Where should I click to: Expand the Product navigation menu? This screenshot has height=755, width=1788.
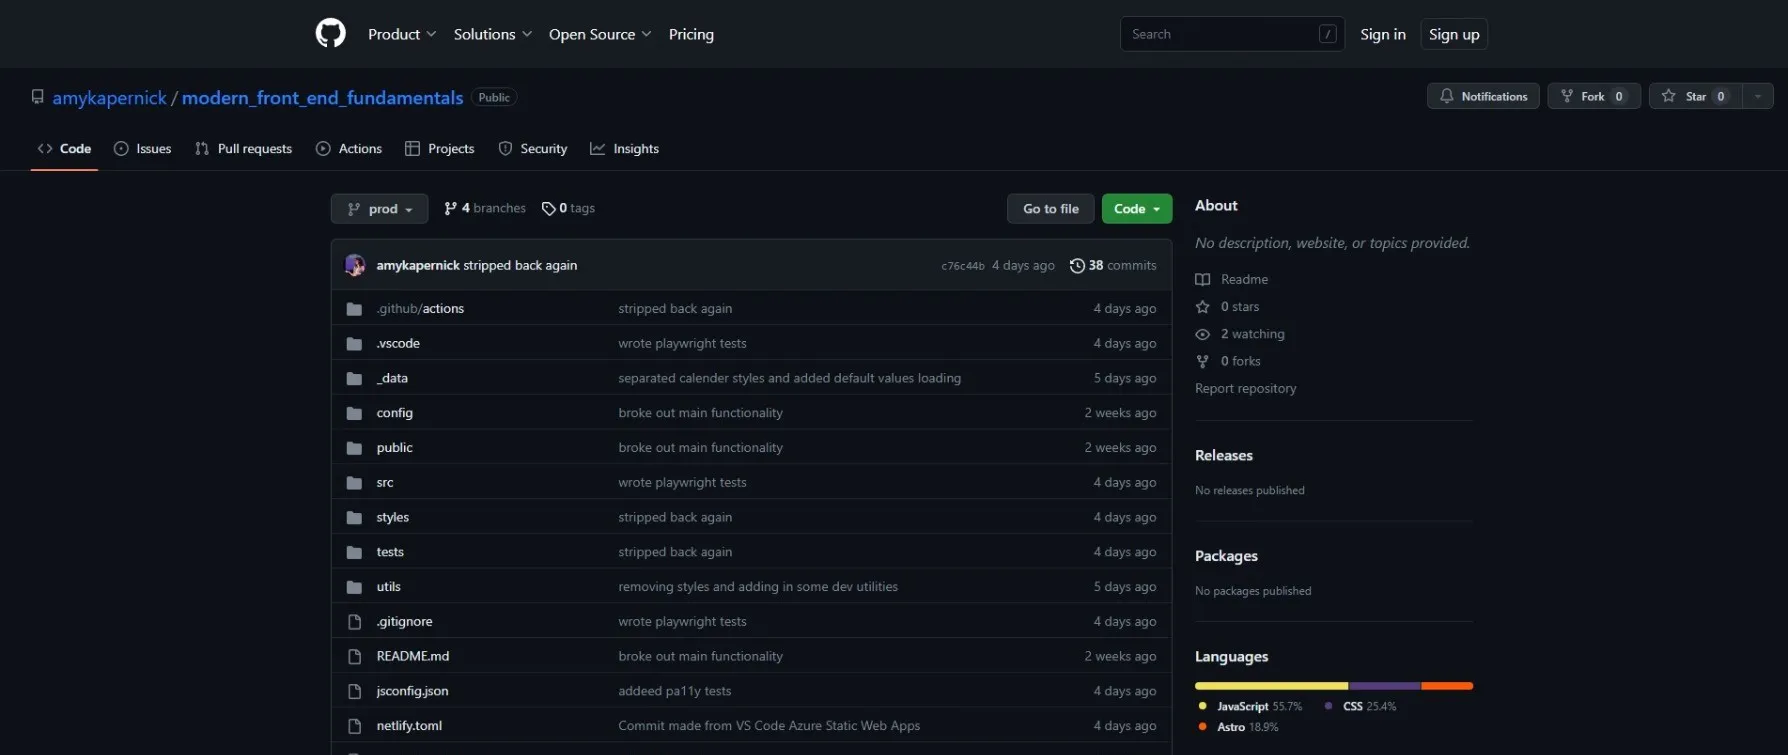tap(402, 34)
